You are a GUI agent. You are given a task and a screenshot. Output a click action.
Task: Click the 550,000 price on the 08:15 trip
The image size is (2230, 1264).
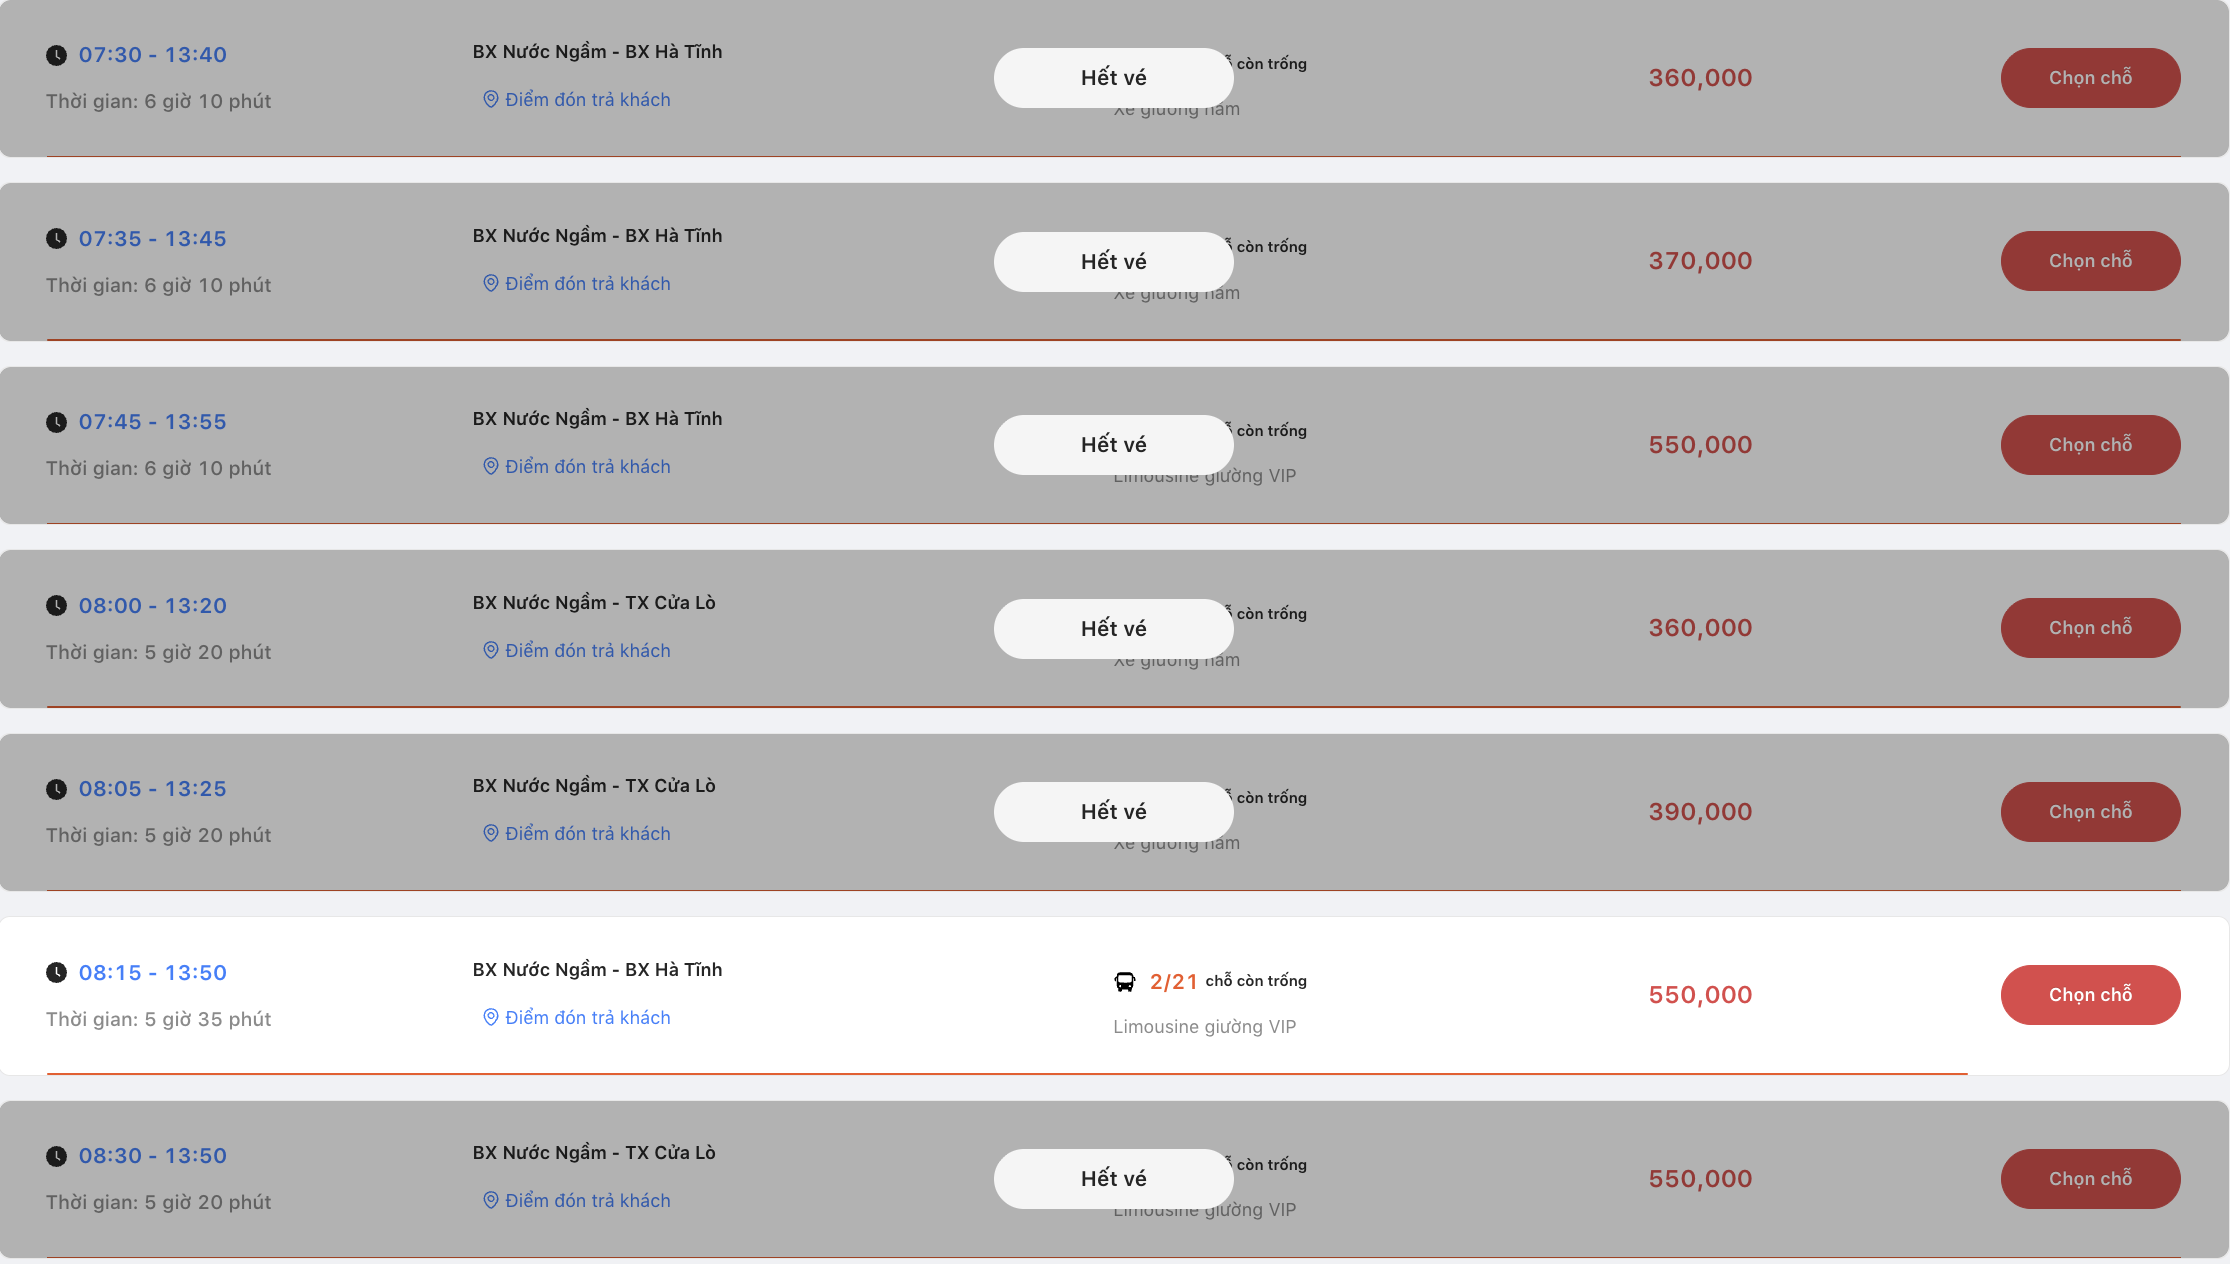click(x=1700, y=995)
